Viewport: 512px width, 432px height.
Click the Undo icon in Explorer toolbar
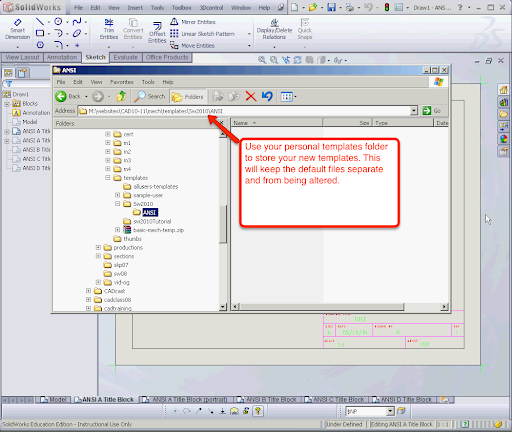pos(267,97)
